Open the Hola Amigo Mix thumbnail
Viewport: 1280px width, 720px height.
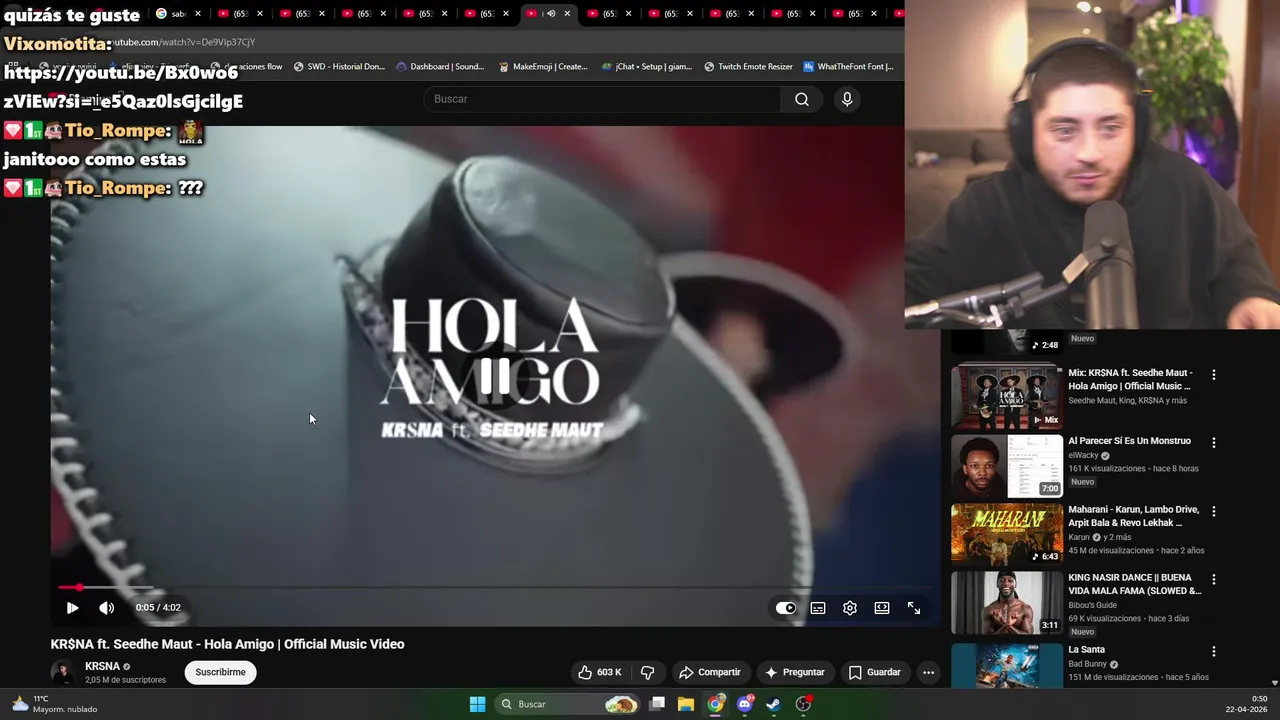tap(1006, 397)
